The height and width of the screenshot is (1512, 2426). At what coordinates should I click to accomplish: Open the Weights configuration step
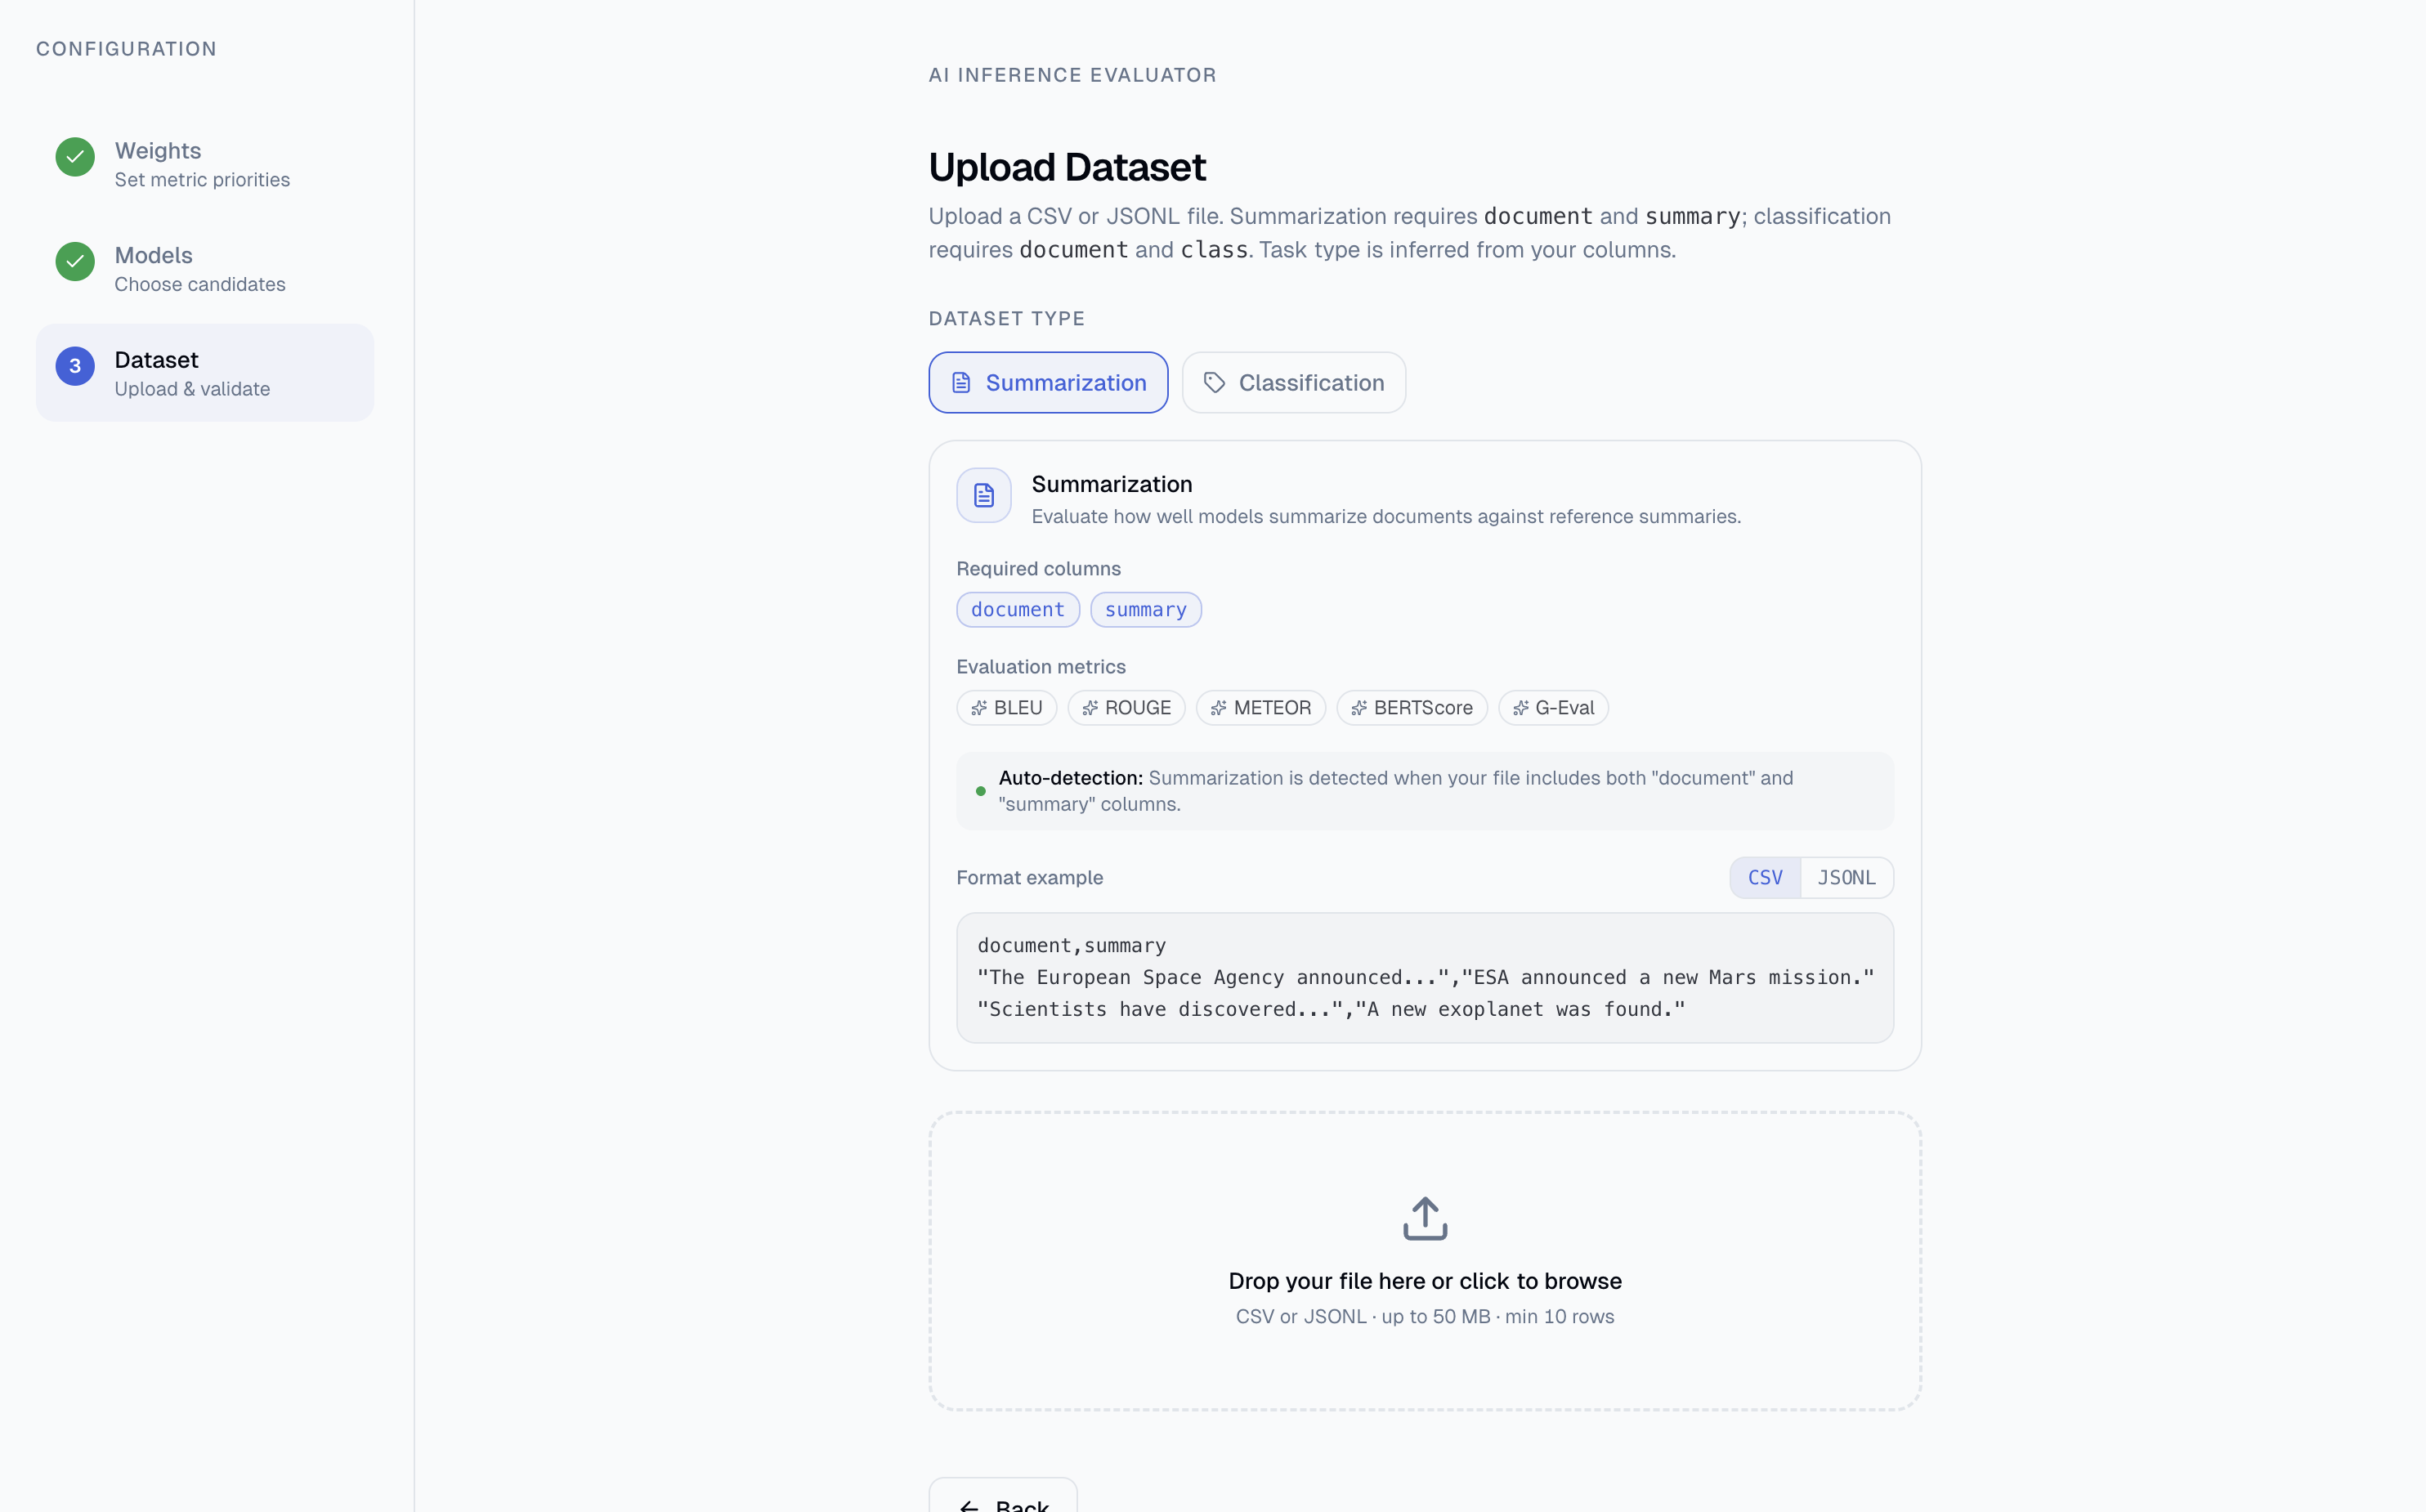click(205, 164)
